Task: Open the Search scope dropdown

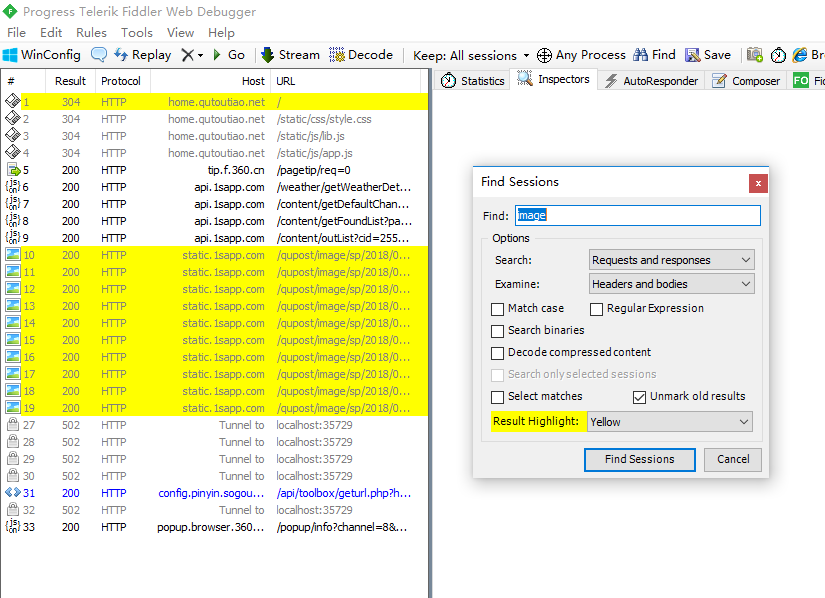Action: (x=672, y=260)
